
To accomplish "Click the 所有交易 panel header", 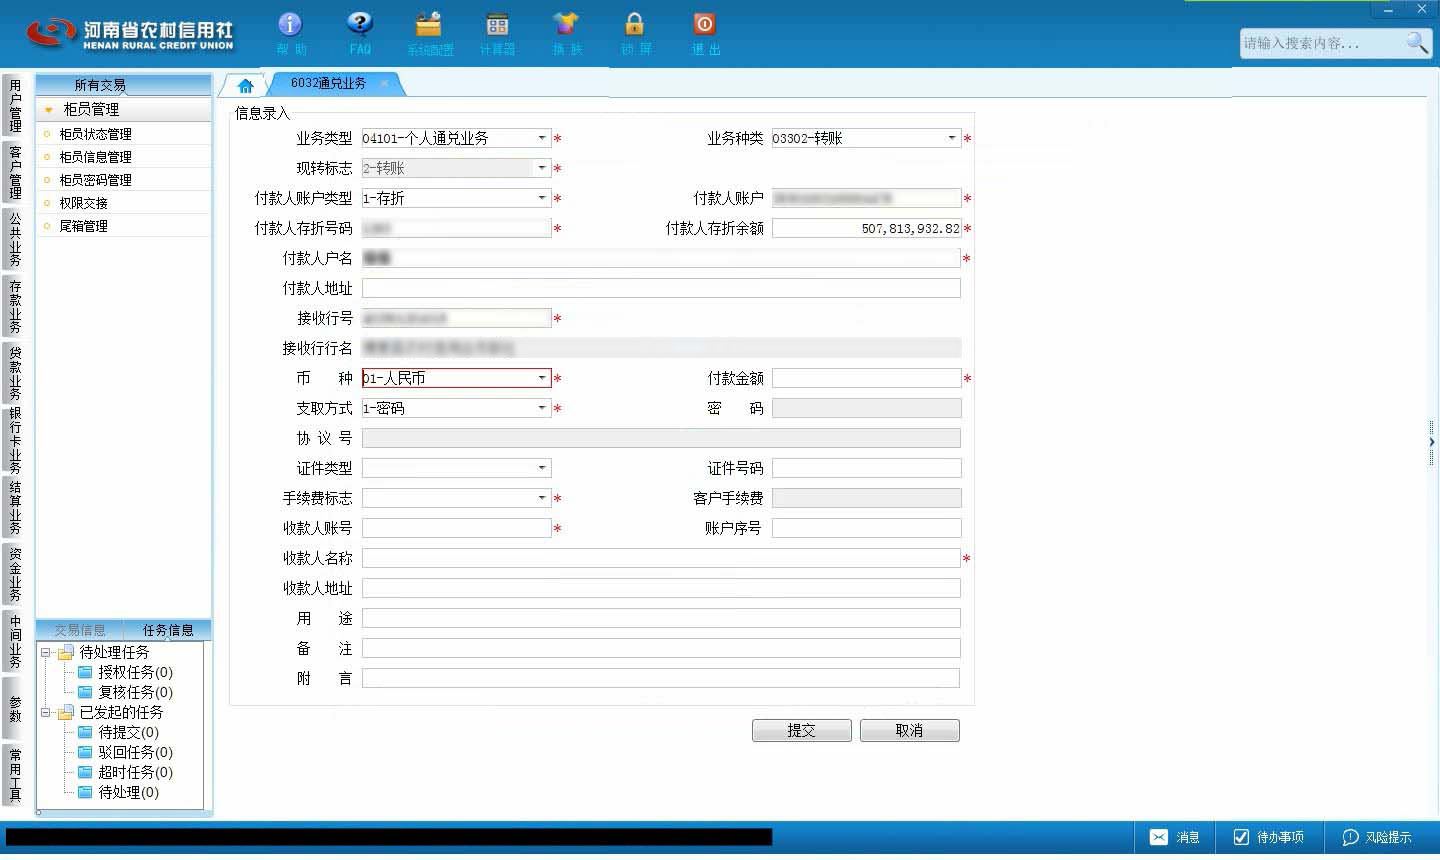I will pos(124,85).
